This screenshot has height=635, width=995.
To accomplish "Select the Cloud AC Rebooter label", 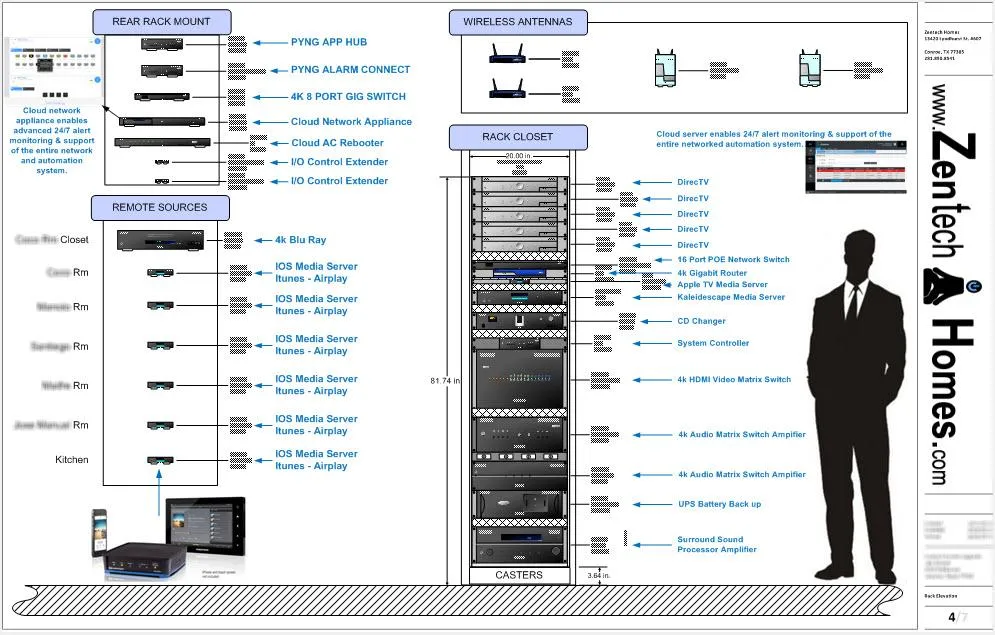I will (x=337, y=143).
